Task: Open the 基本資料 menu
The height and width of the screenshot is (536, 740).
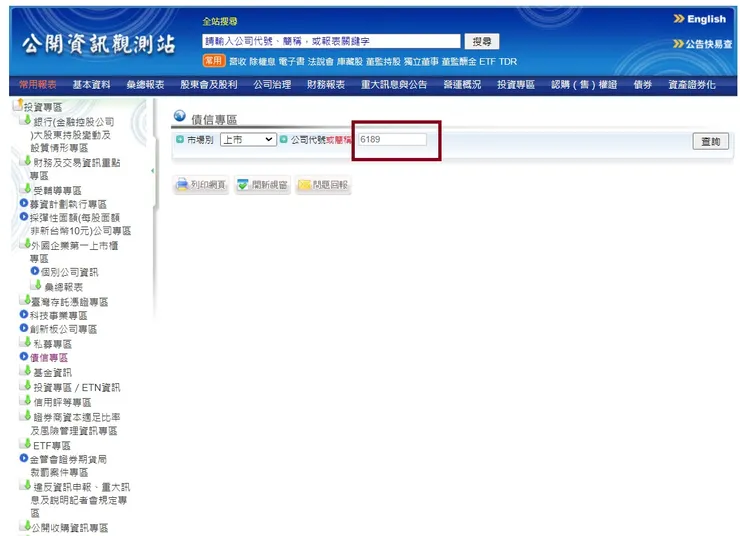Action: click(x=92, y=84)
